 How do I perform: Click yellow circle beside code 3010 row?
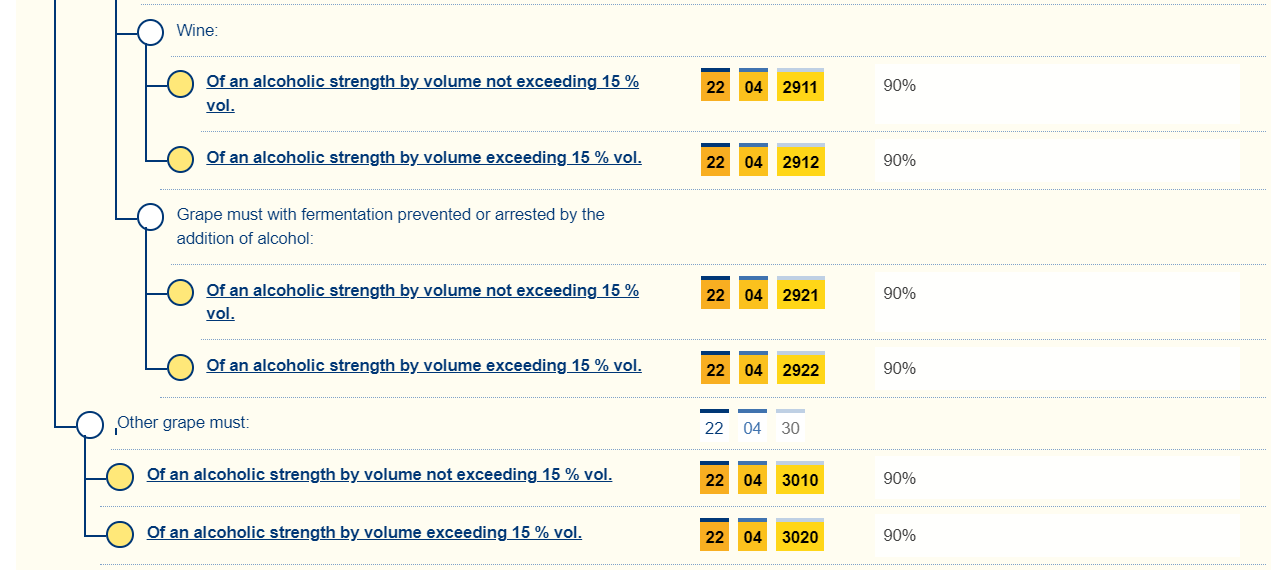click(120, 478)
